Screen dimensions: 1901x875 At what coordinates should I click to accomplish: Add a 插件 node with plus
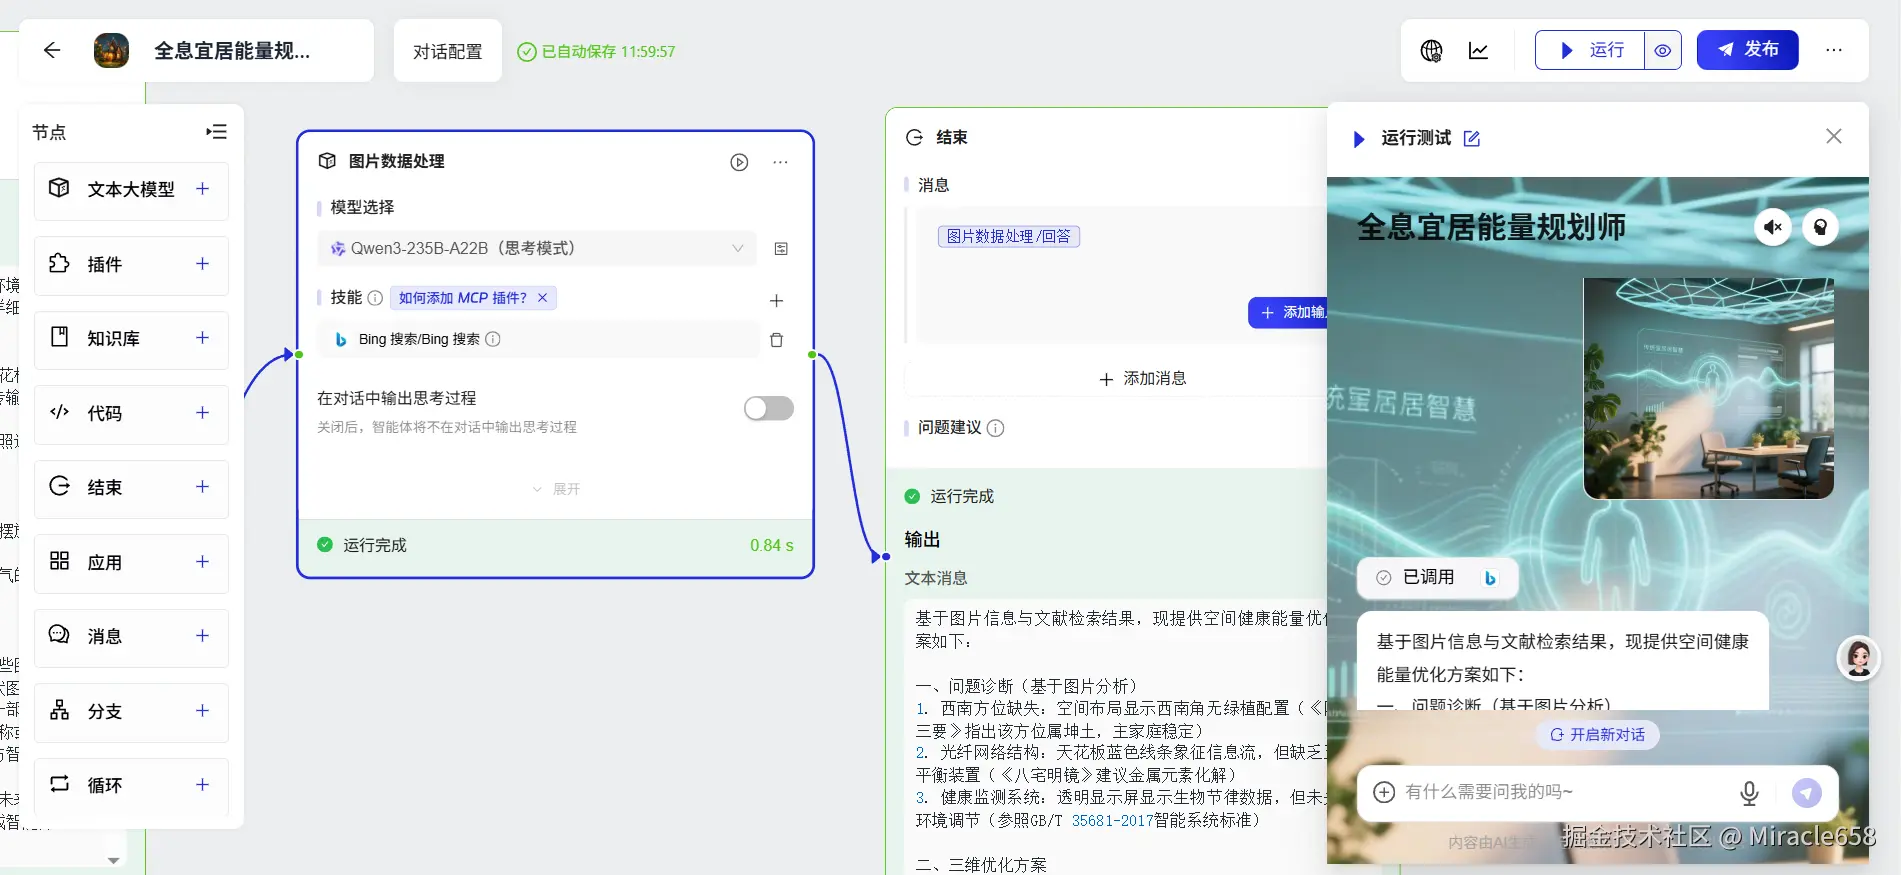tap(202, 263)
